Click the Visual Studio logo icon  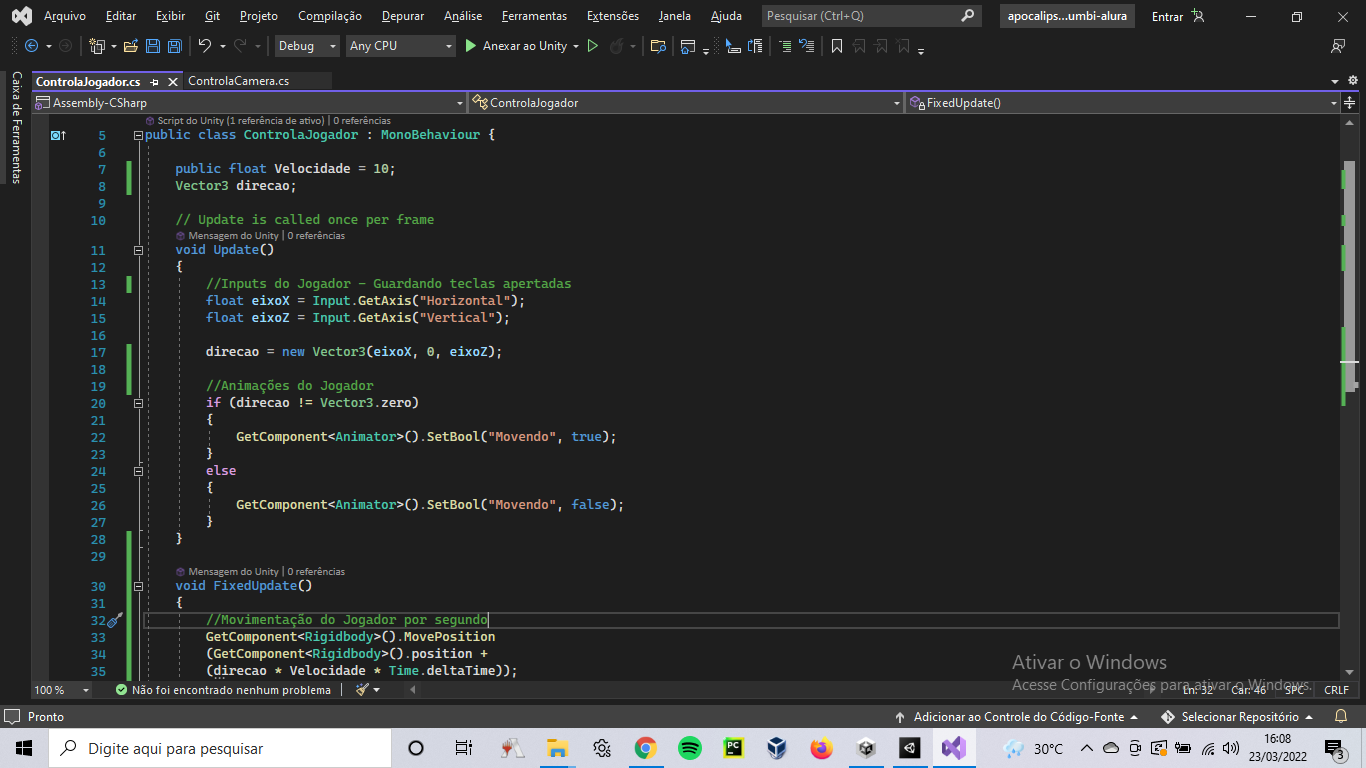21,16
